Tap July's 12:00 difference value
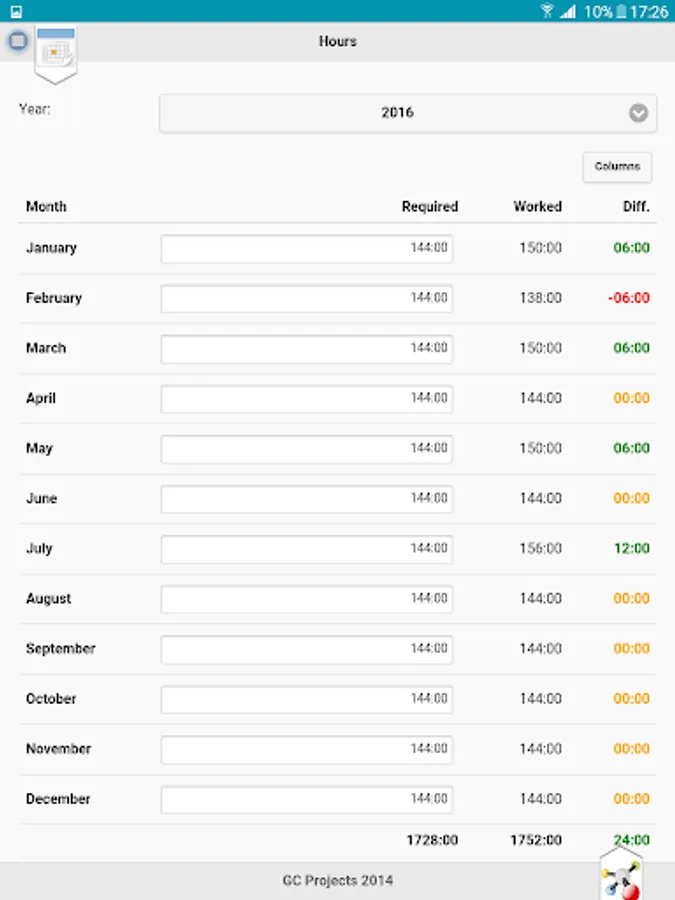This screenshot has height=900, width=675. click(x=631, y=548)
